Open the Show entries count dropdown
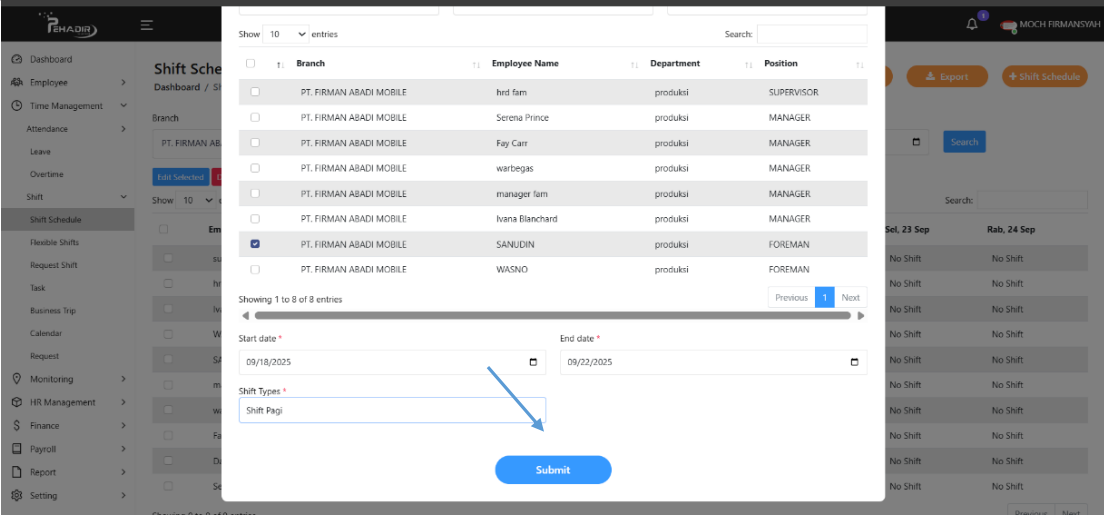The width and height of the screenshot is (1104, 515). coord(287,34)
